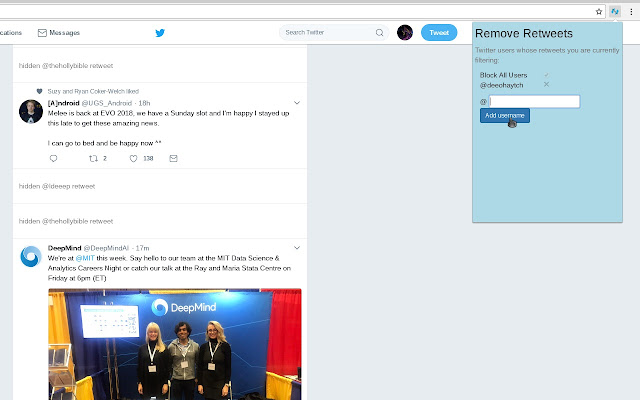View DeepMind booth photo

(x=175, y=344)
